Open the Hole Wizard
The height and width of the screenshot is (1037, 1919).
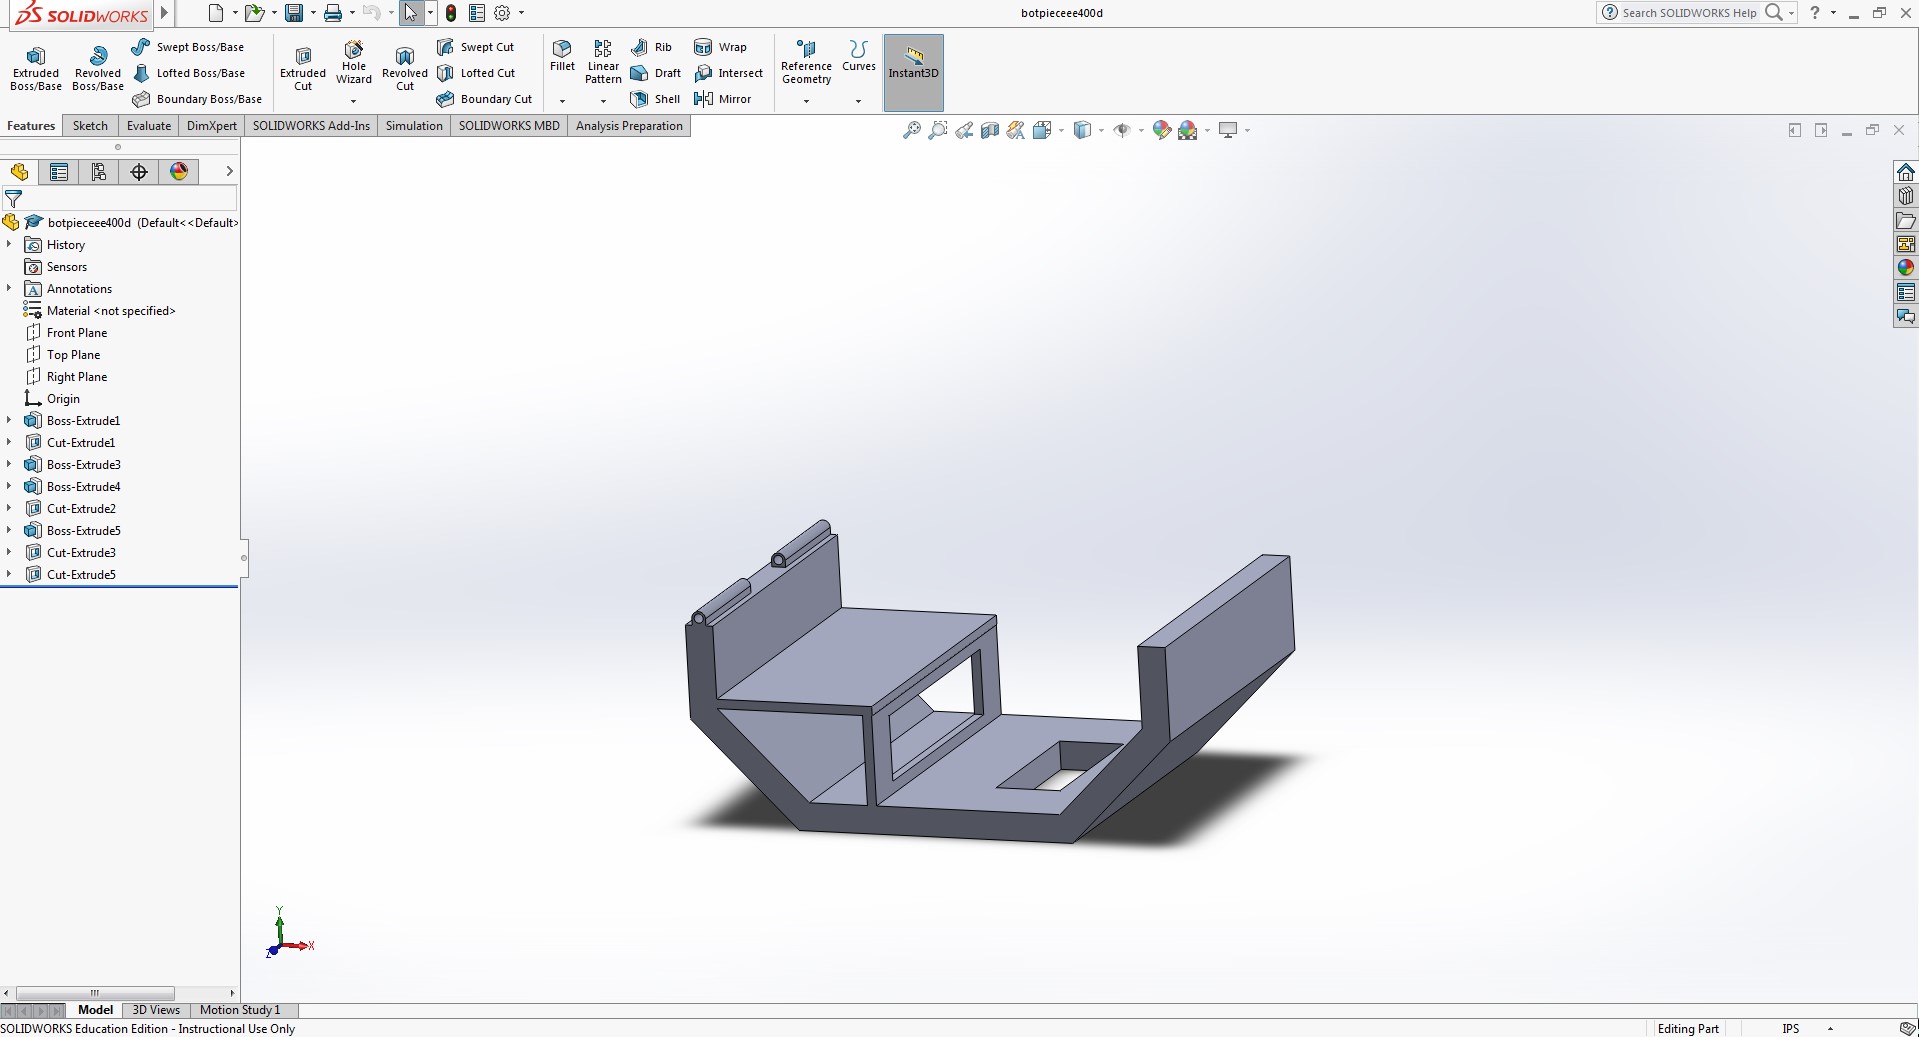coord(354,63)
